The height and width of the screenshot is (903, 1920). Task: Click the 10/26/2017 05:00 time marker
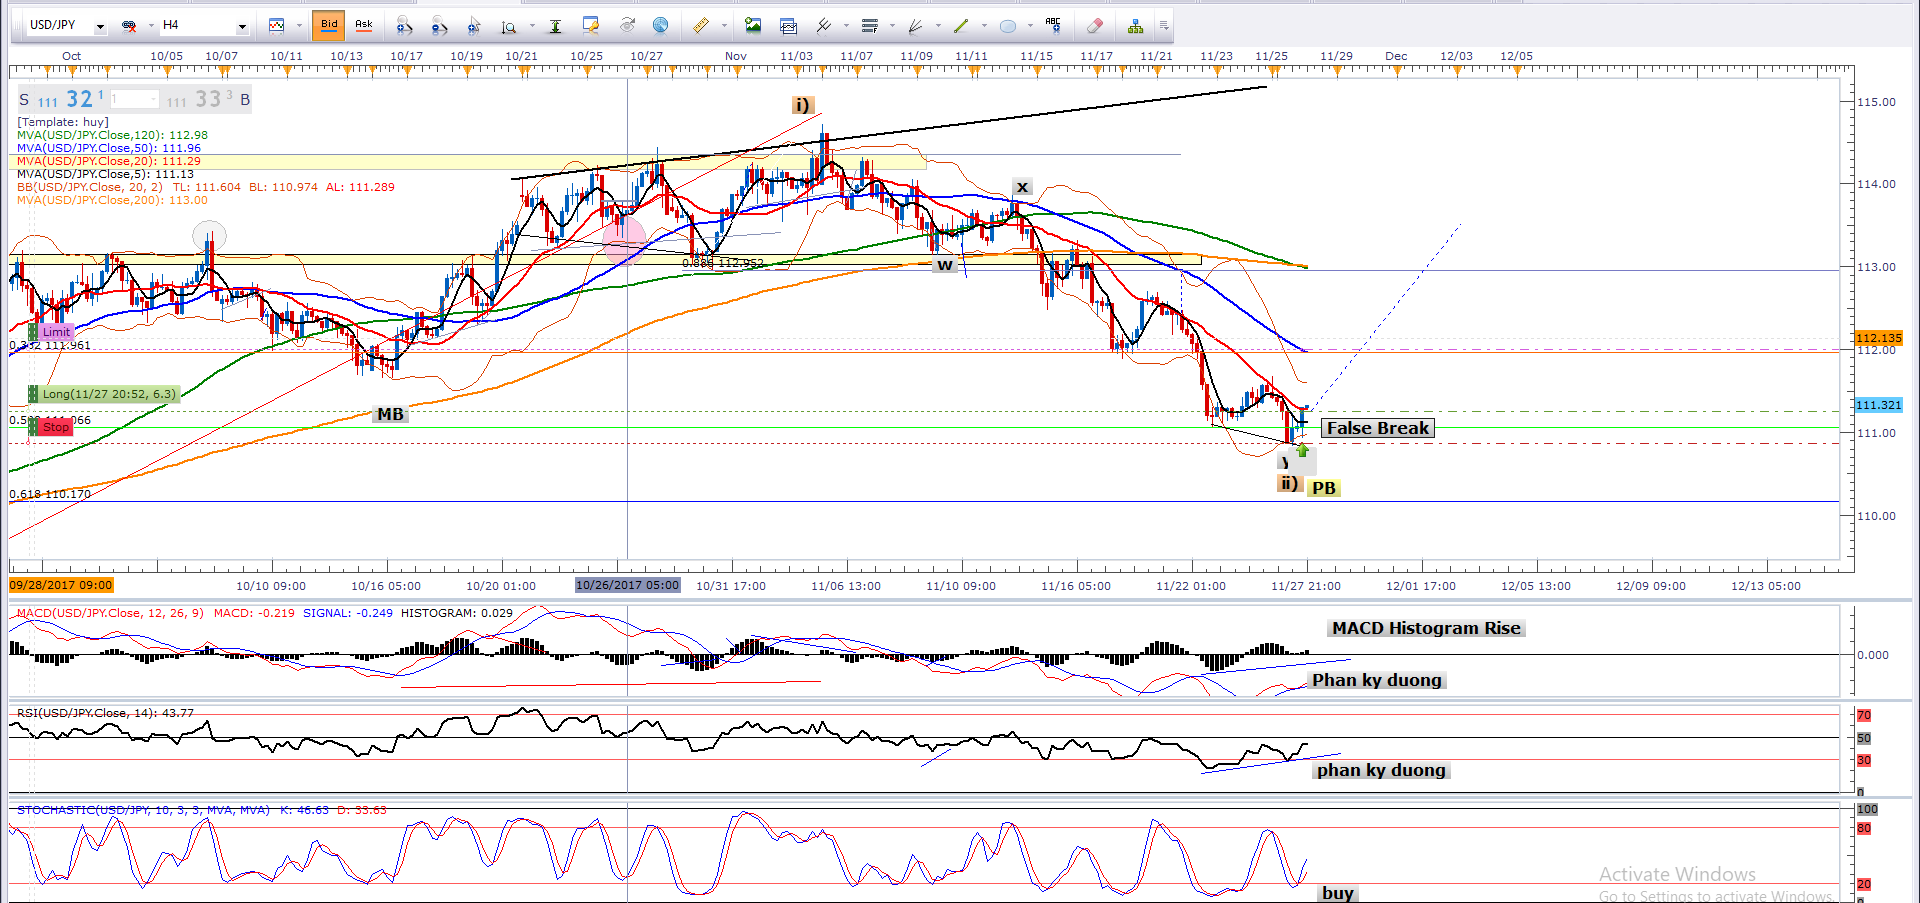(627, 585)
